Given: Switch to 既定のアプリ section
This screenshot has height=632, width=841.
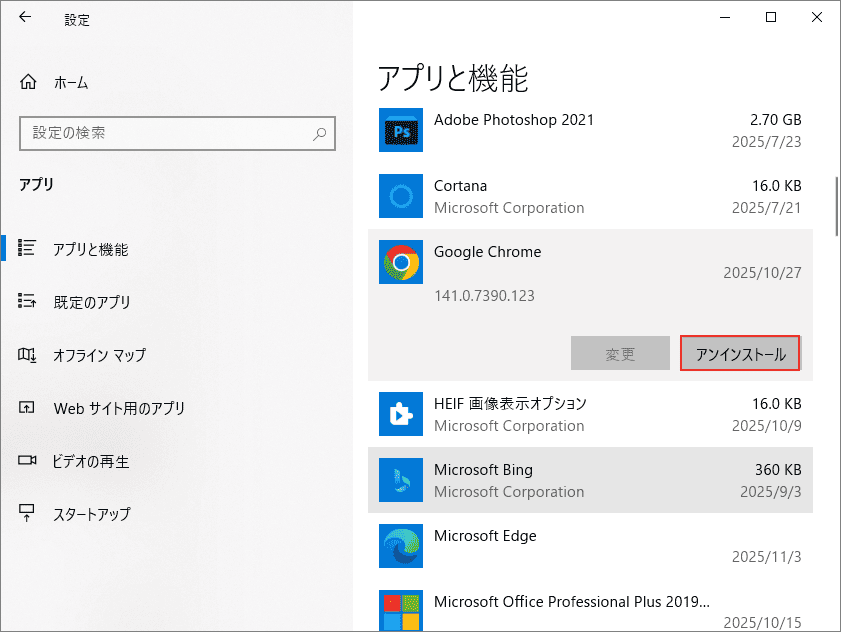Looking at the screenshot, I should (x=91, y=302).
